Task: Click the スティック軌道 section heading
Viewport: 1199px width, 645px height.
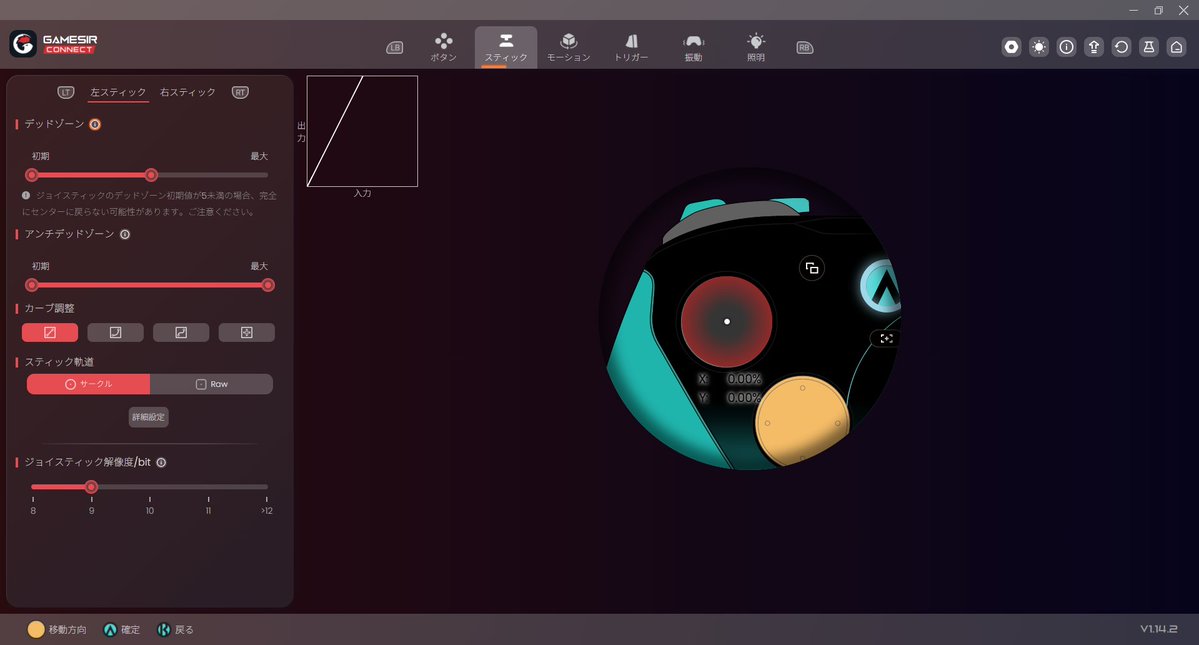Action: pyautogui.click(x=59, y=361)
